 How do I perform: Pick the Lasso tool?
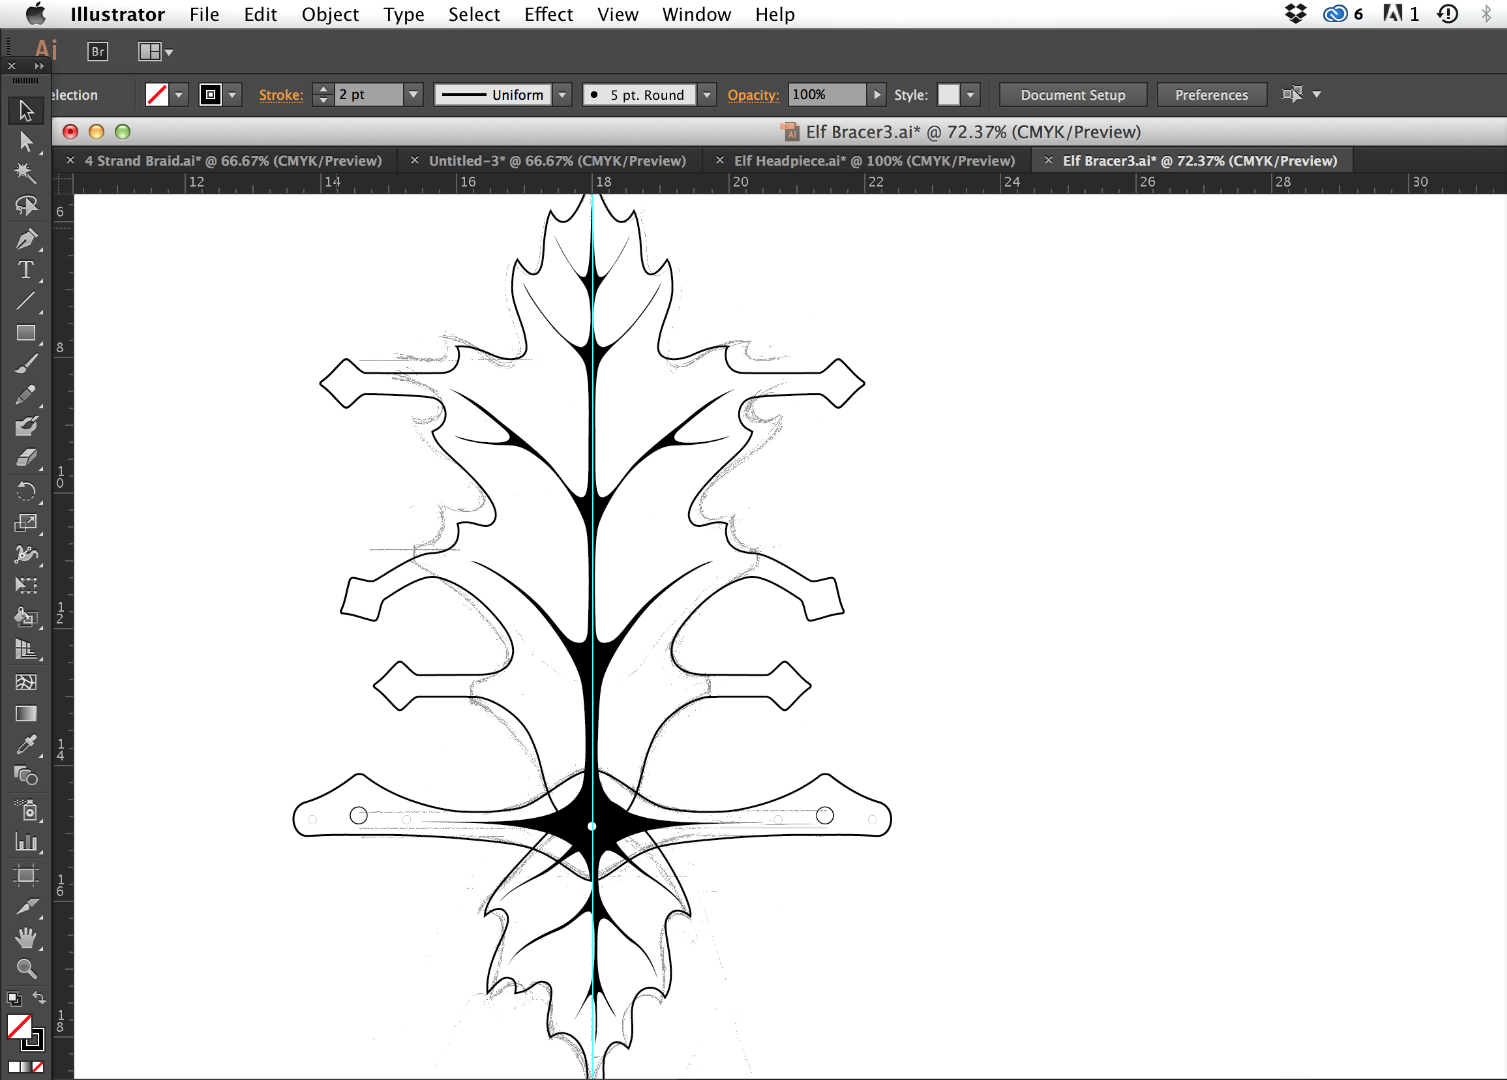(26, 205)
